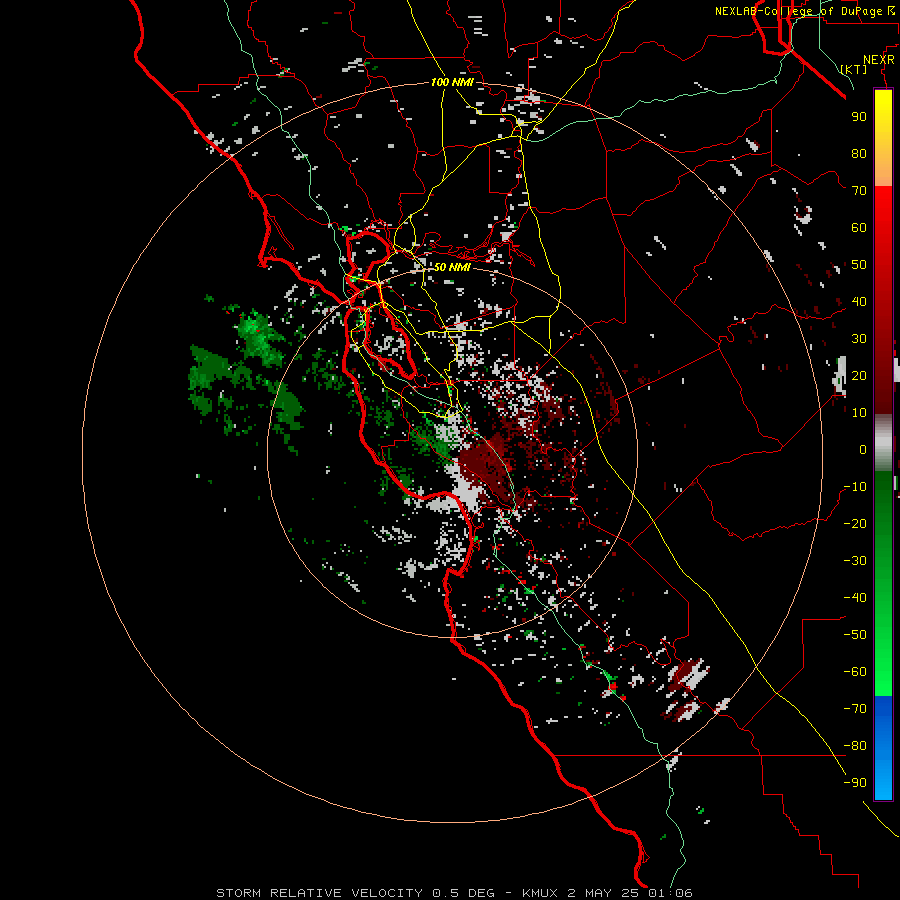Click the positive 70 scale label
The height and width of the screenshot is (900, 900).
pos(859,191)
